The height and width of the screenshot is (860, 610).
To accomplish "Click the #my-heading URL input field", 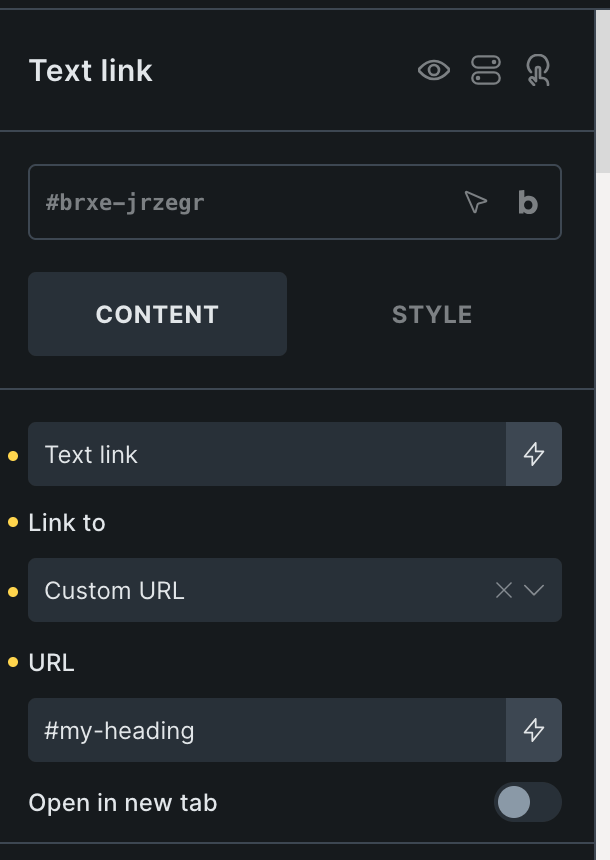I will [265, 730].
